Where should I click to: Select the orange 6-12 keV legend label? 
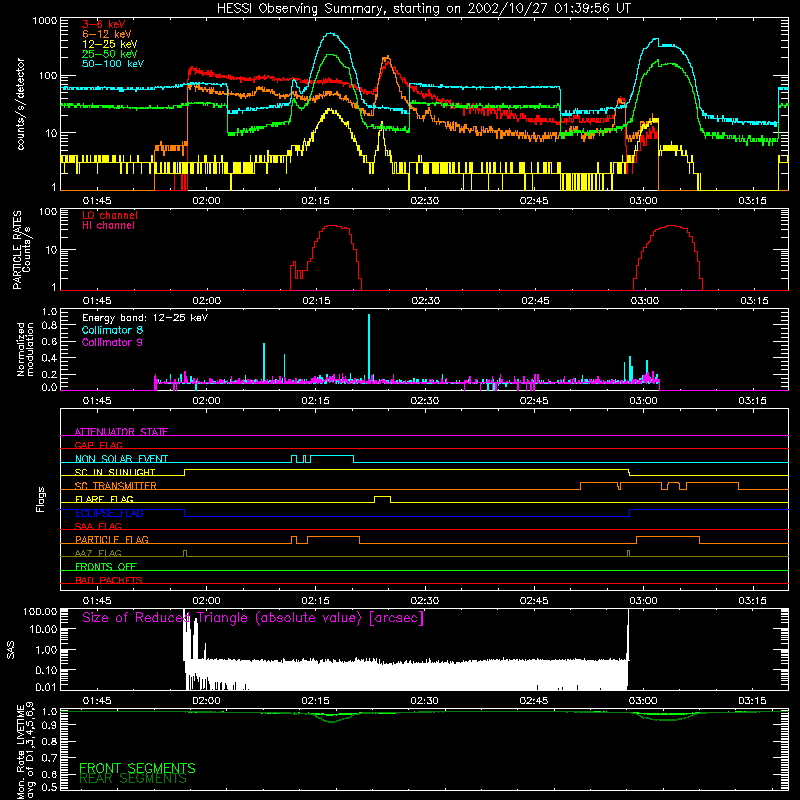(x=107, y=34)
